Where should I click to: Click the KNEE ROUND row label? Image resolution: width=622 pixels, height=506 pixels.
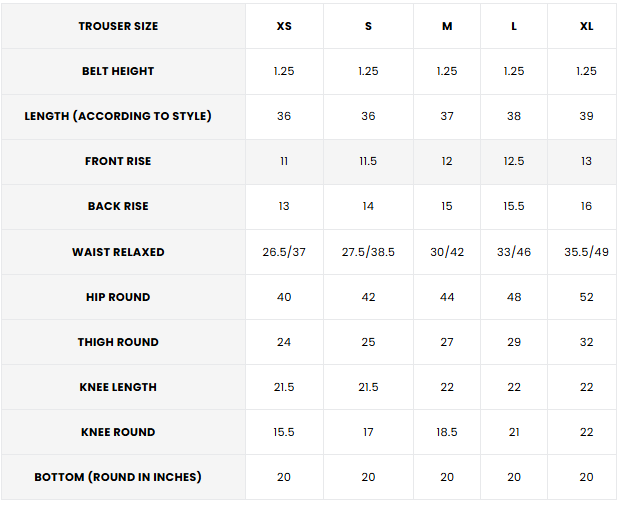click(x=118, y=432)
